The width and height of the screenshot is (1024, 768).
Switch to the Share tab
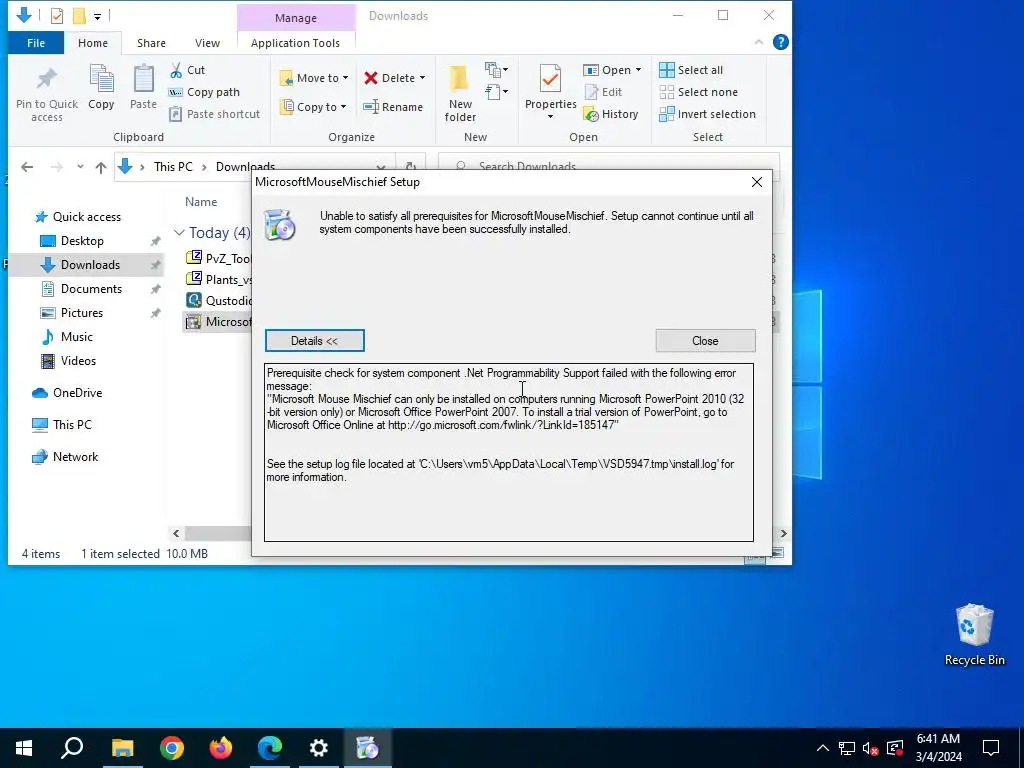[x=151, y=43]
